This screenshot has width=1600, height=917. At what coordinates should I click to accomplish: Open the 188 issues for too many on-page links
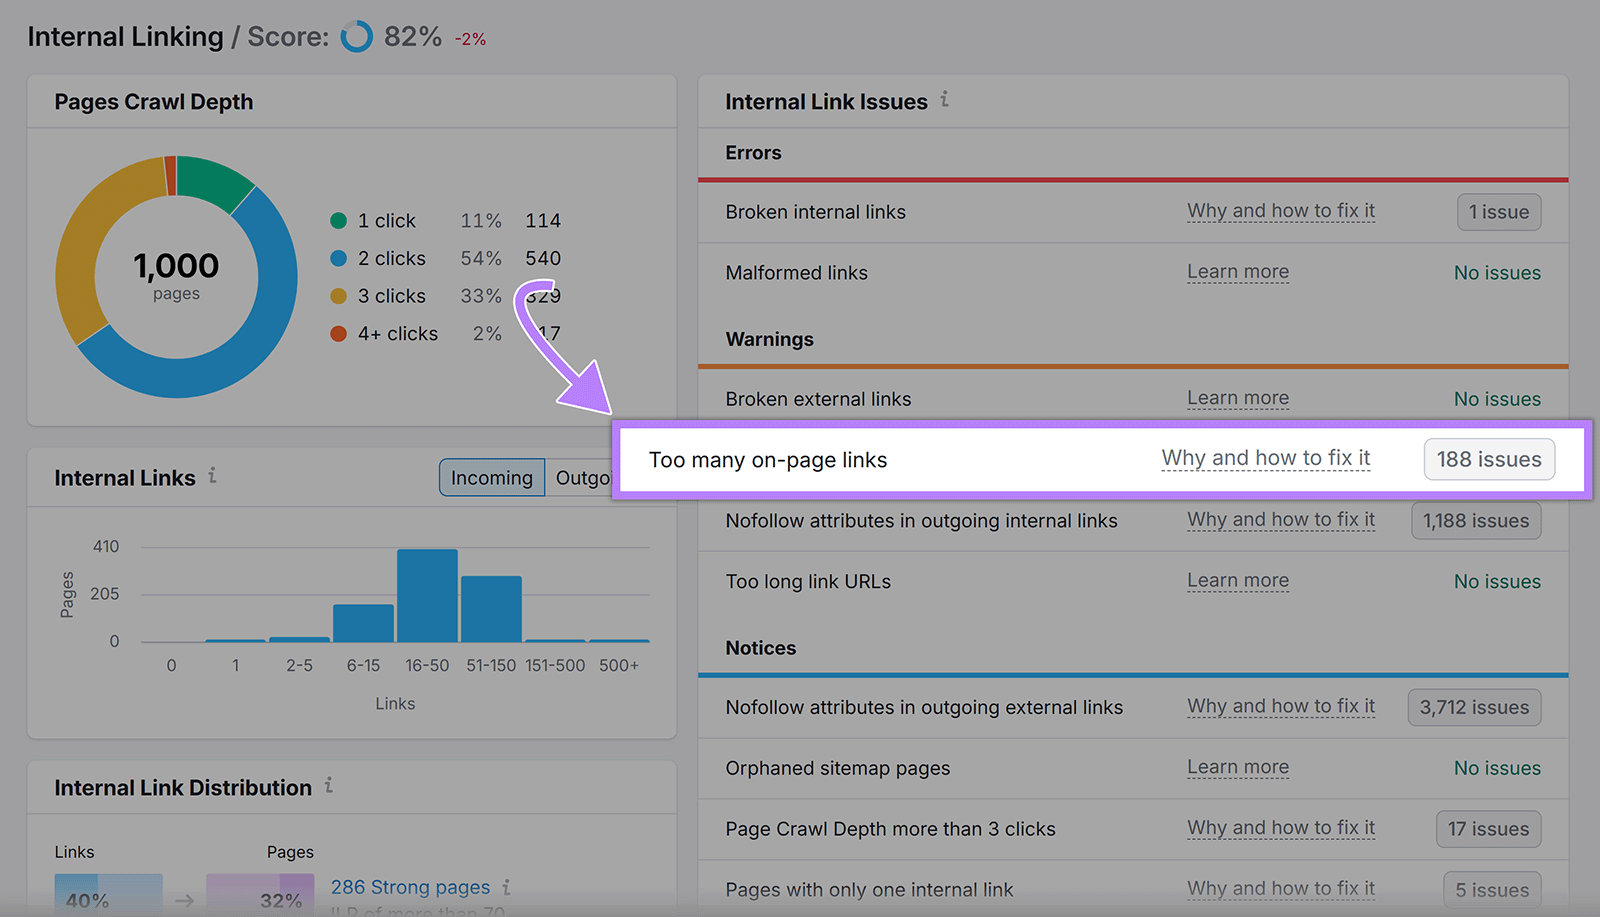coord(1489,459)
